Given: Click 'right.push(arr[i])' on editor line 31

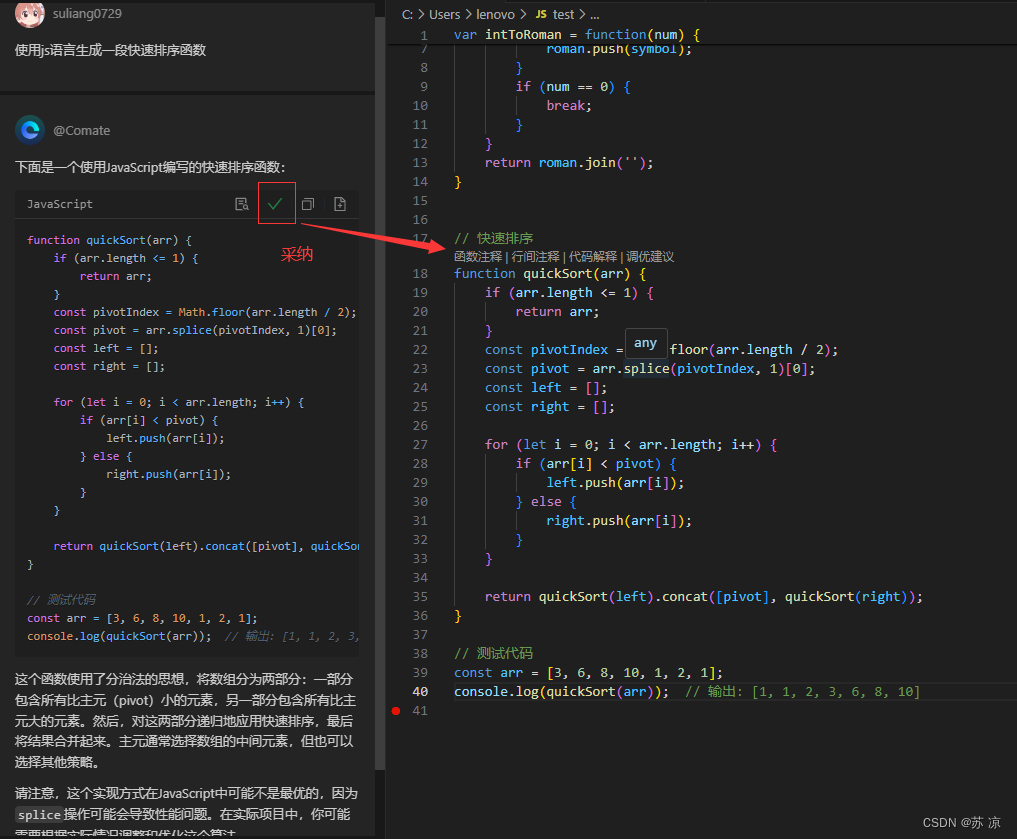Looking at the screenshot, I should 619,521.
